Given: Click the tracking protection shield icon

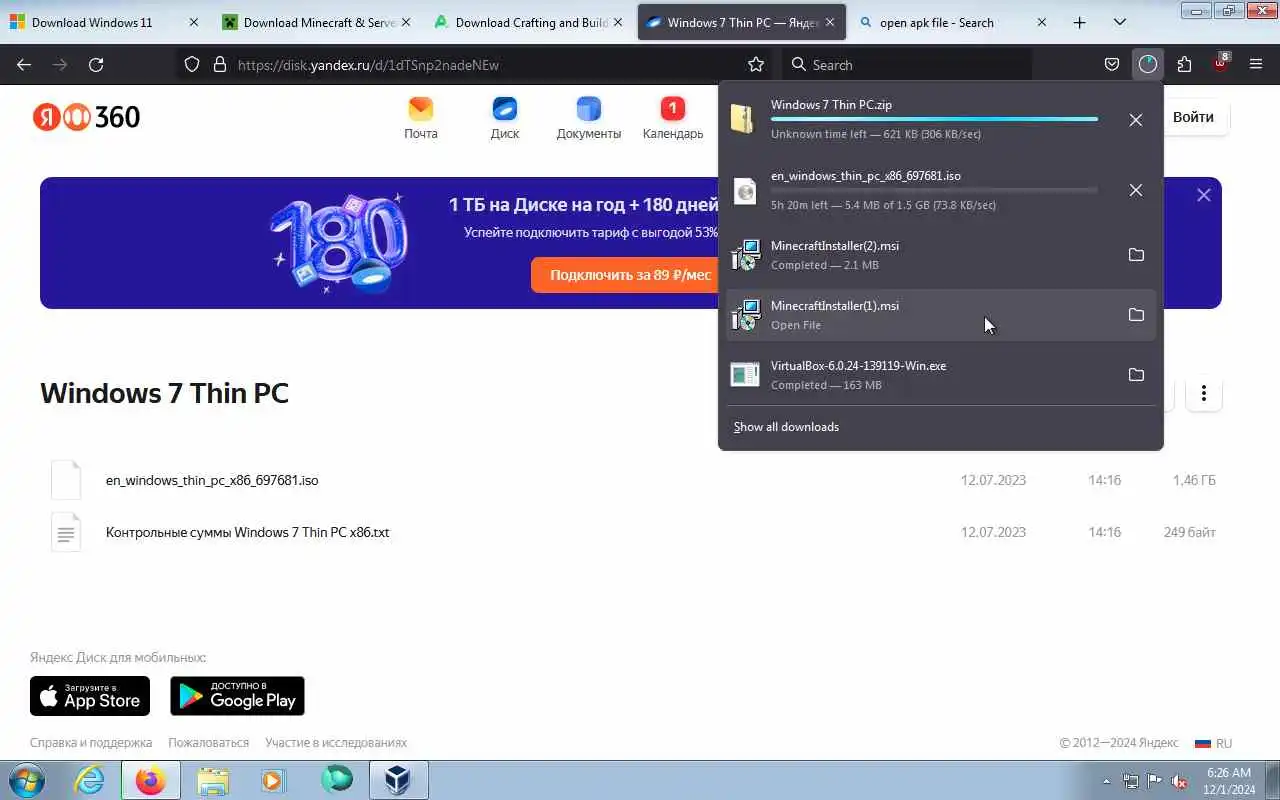Looking at the screenshot, I should pyautogui.click(x=192, y=64).
